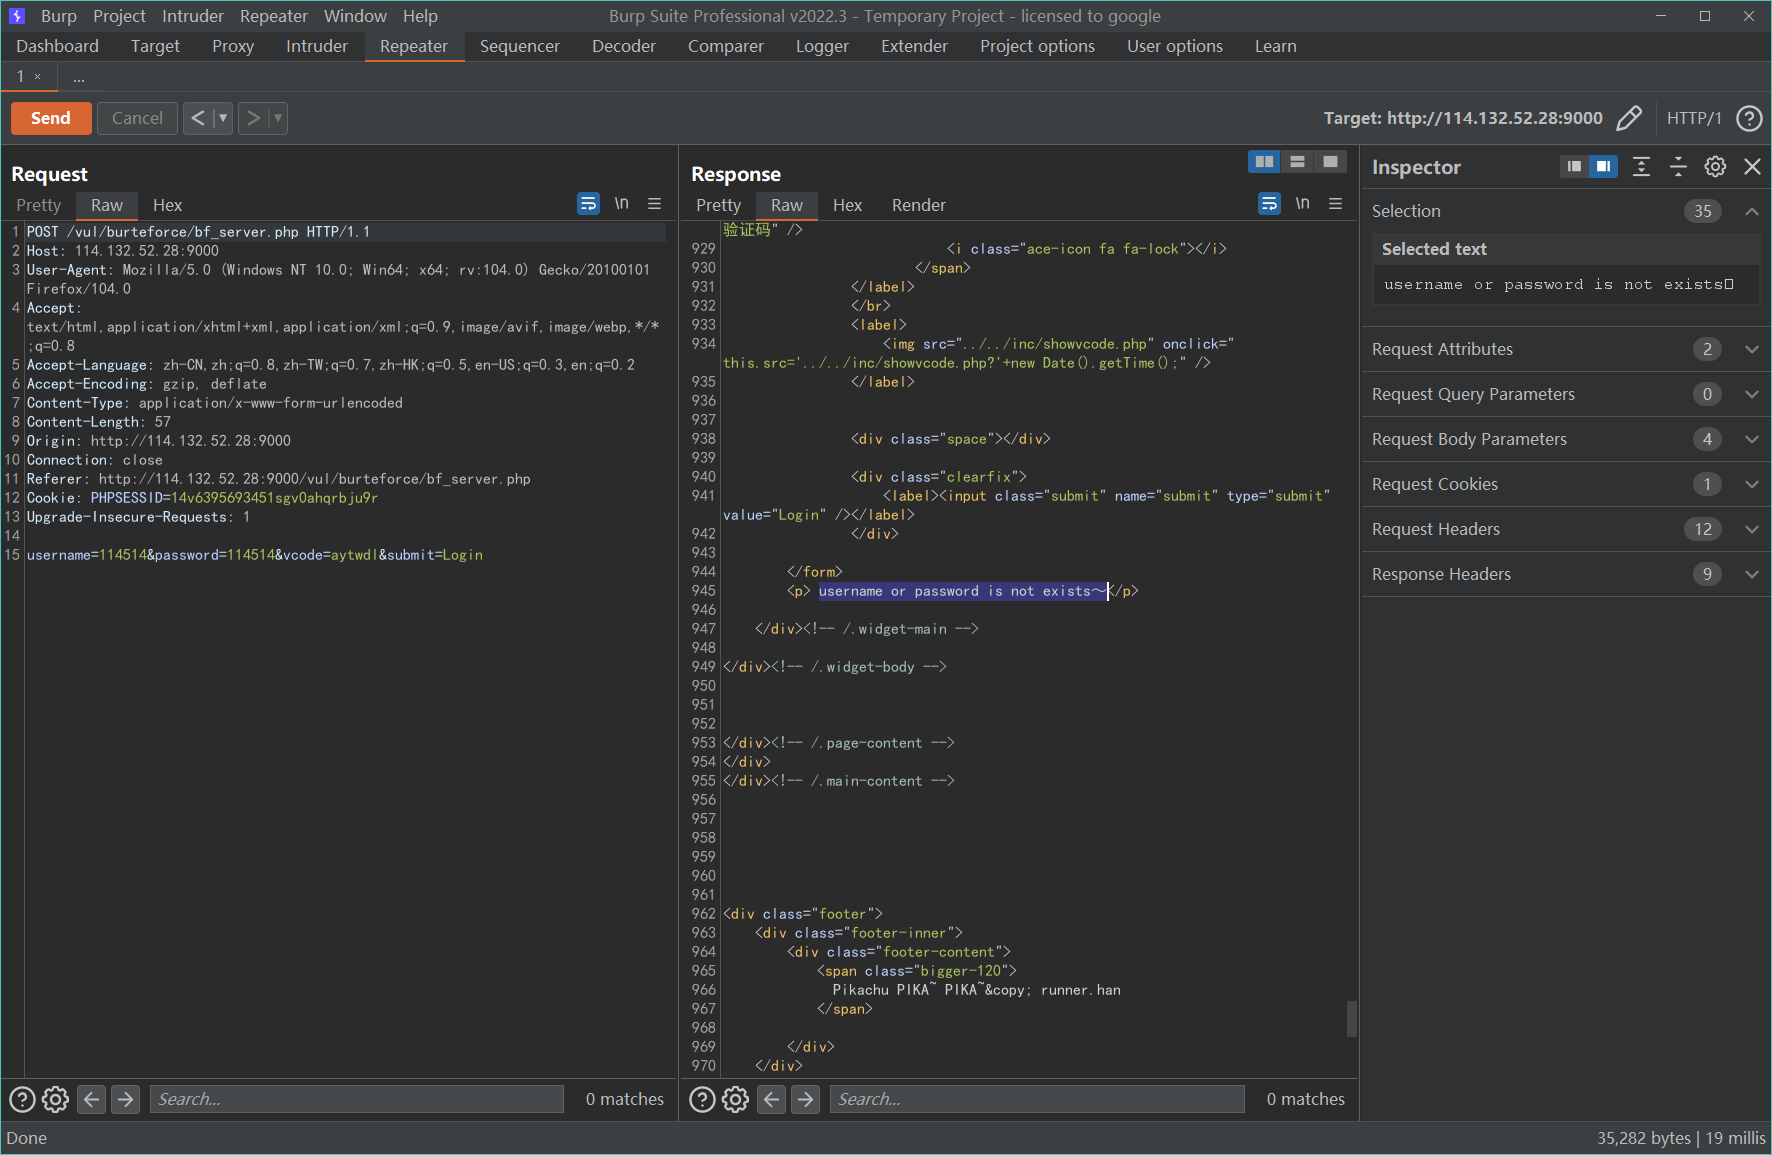This screenshot has height=1155, width=1772.
Task: Expand Response Headers section
Action: pos(1751,574)
